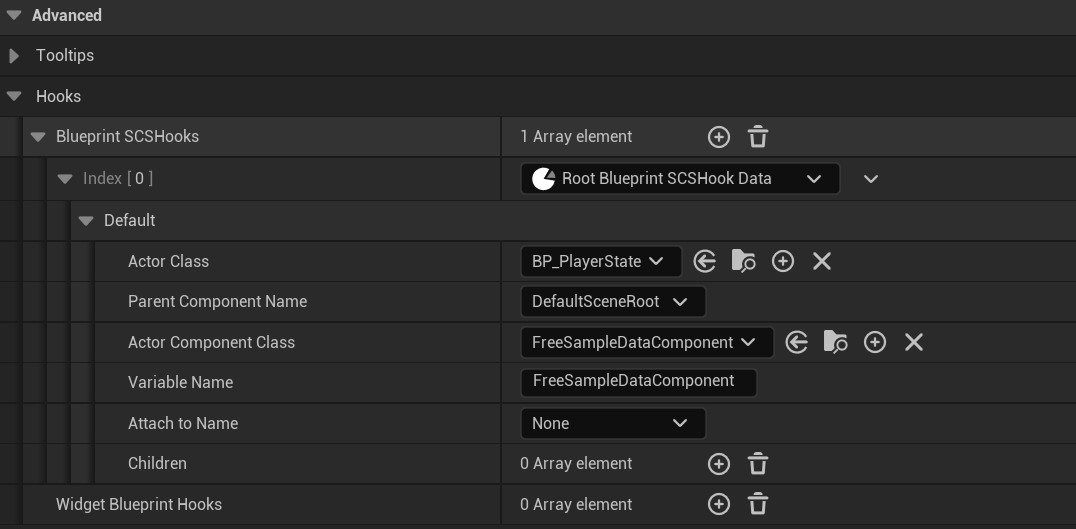The image size is (1076, 529).
Task: Open Index 0 element options chevron
Action: click(871, 179)
